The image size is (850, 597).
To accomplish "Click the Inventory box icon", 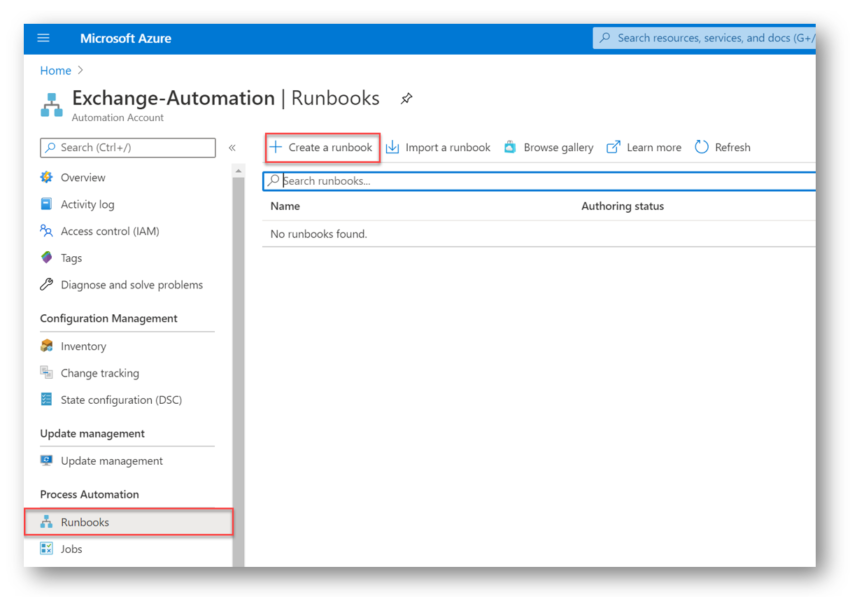I will (x=47, y=345).
